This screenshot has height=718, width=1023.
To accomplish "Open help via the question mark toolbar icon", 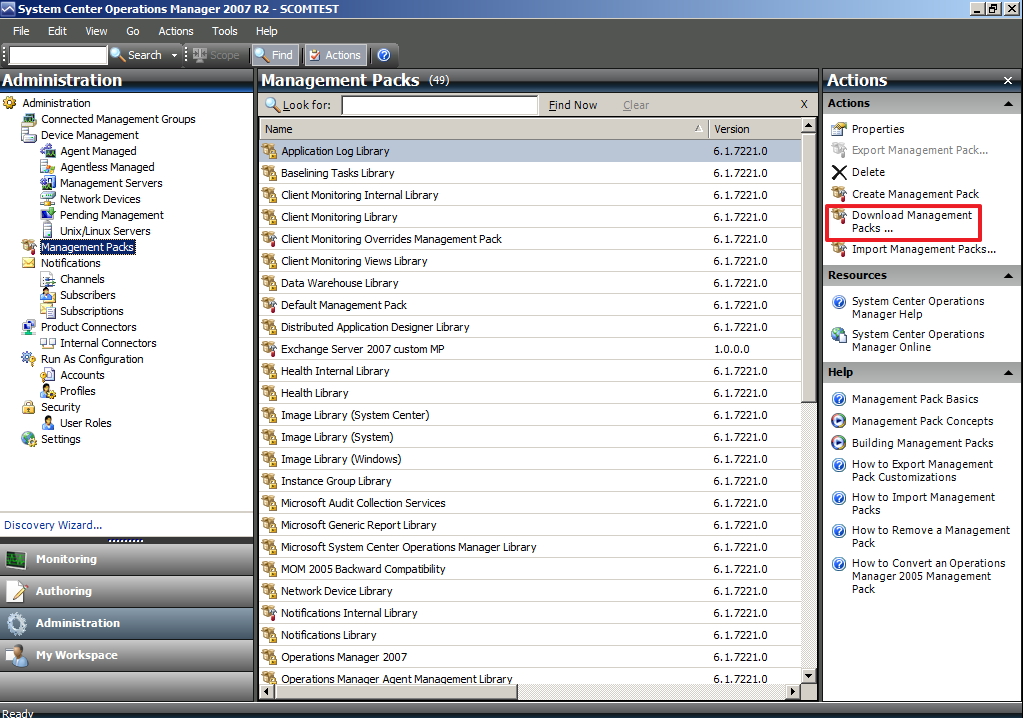I will 382,55.
